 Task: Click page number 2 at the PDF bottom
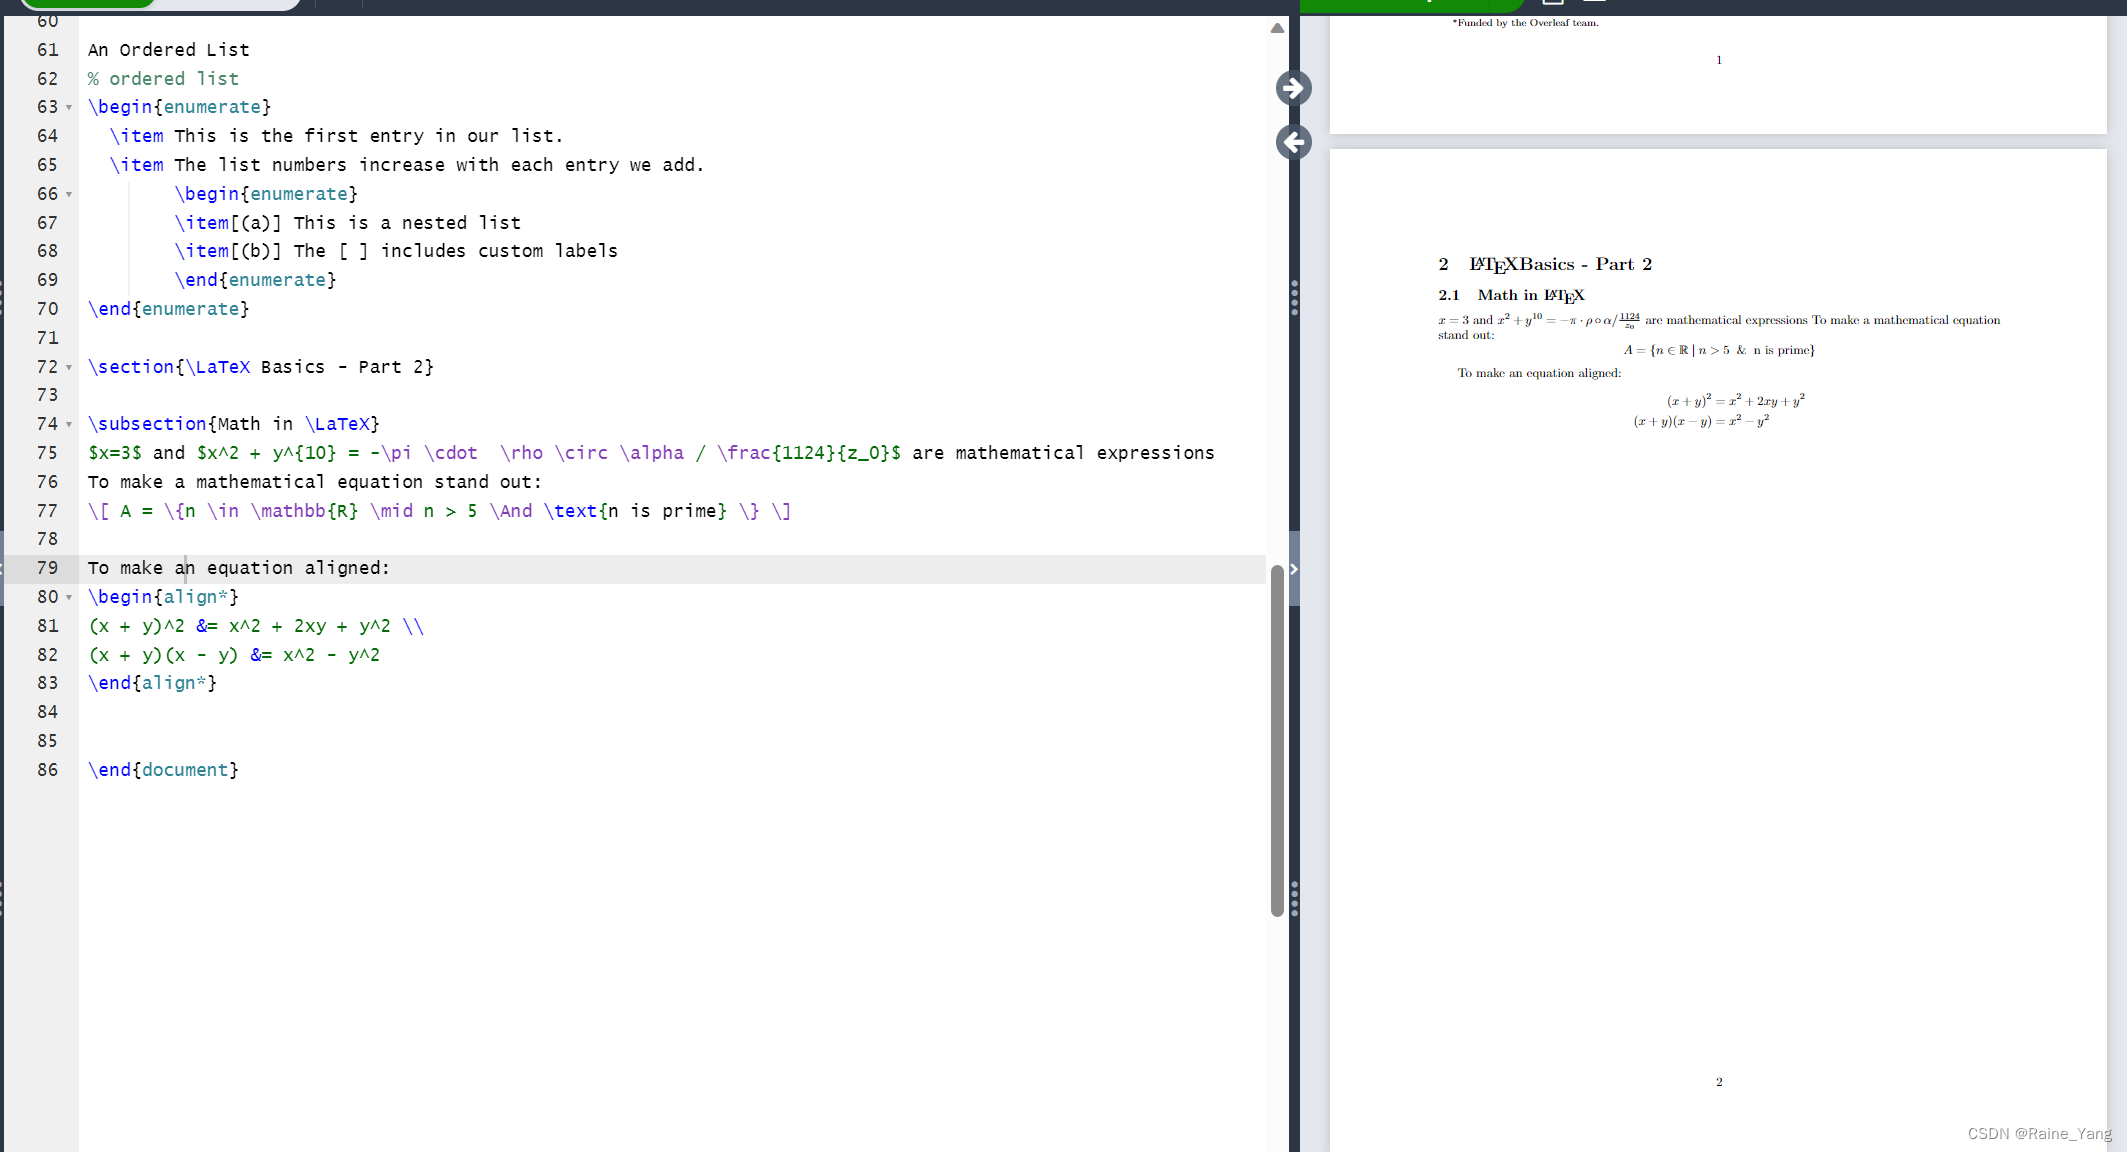(1719, 1082)
